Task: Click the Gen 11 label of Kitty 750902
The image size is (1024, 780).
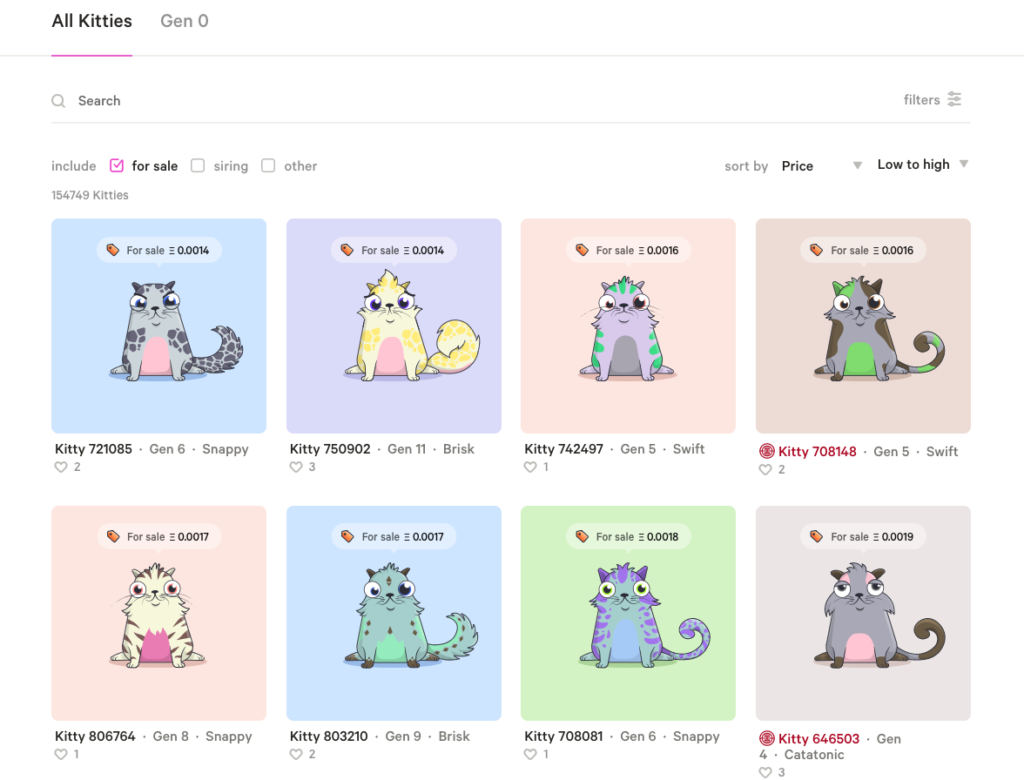Action: tap(406, 449)
